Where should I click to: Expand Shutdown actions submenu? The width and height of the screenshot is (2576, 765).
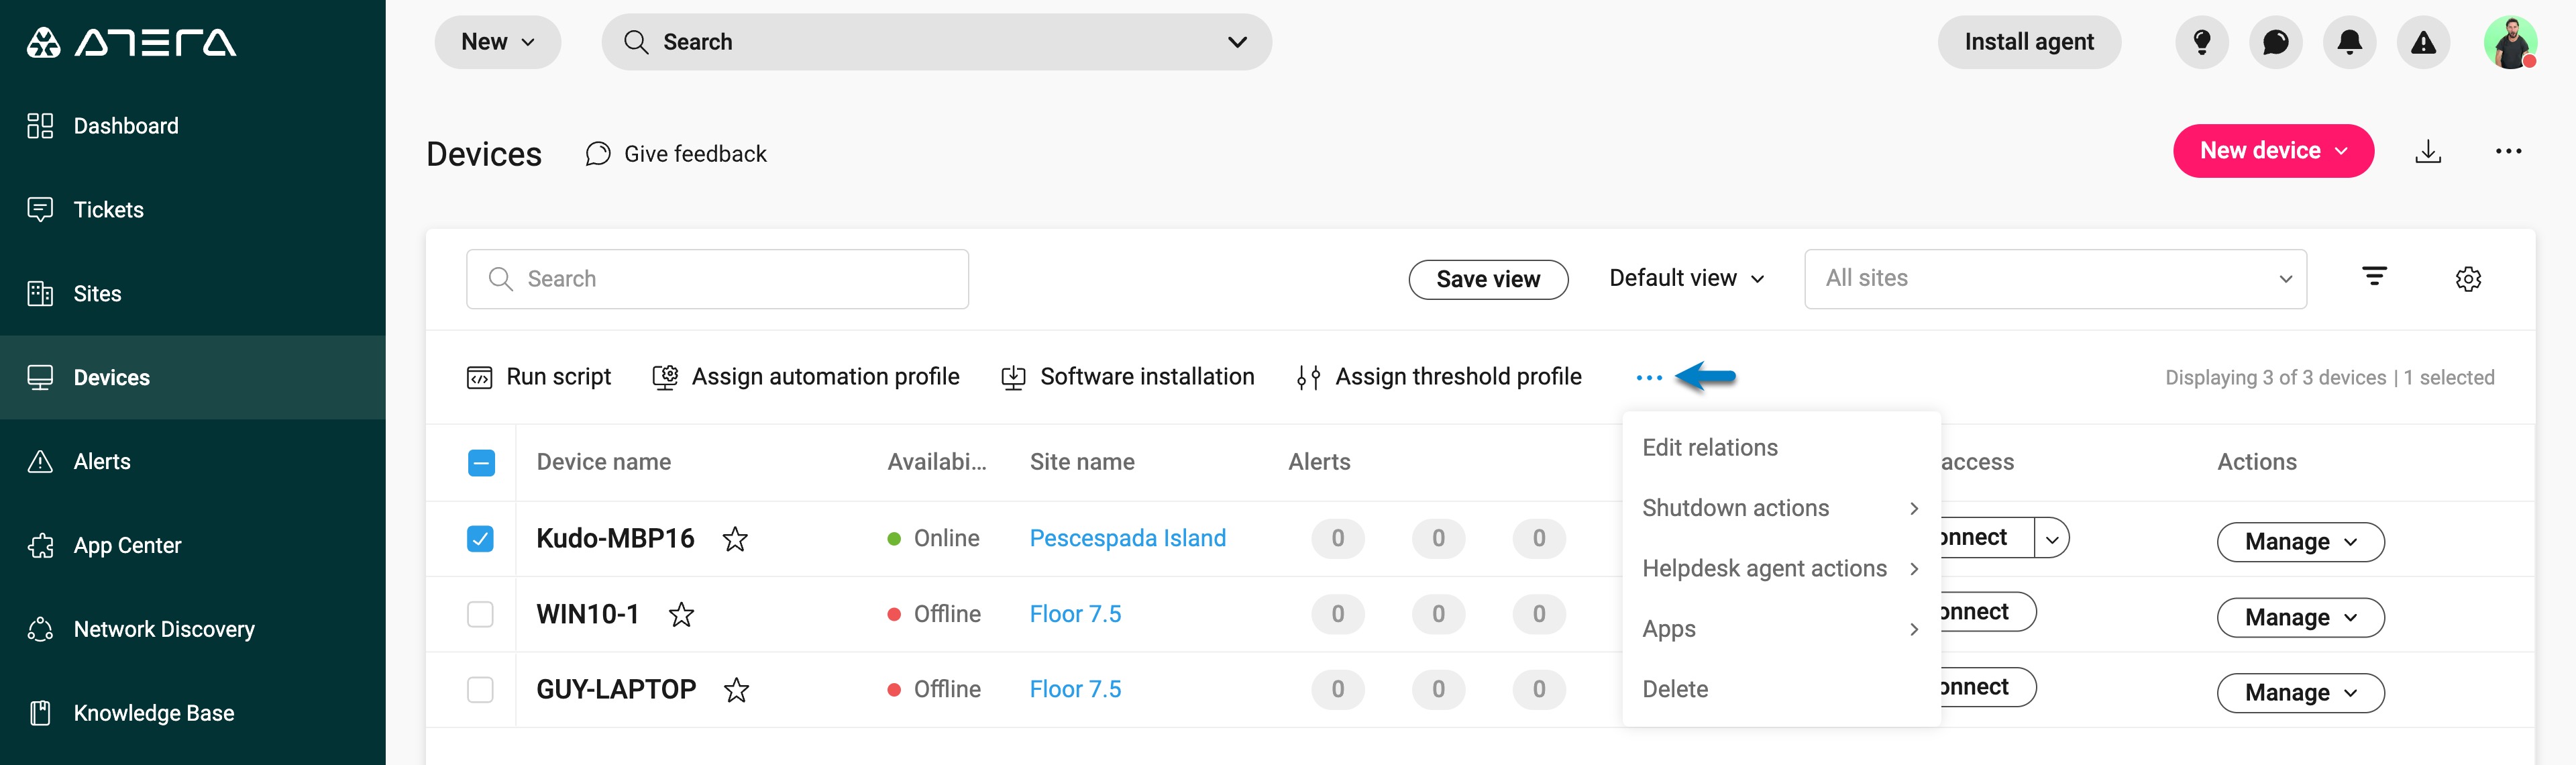point(1781,508)
